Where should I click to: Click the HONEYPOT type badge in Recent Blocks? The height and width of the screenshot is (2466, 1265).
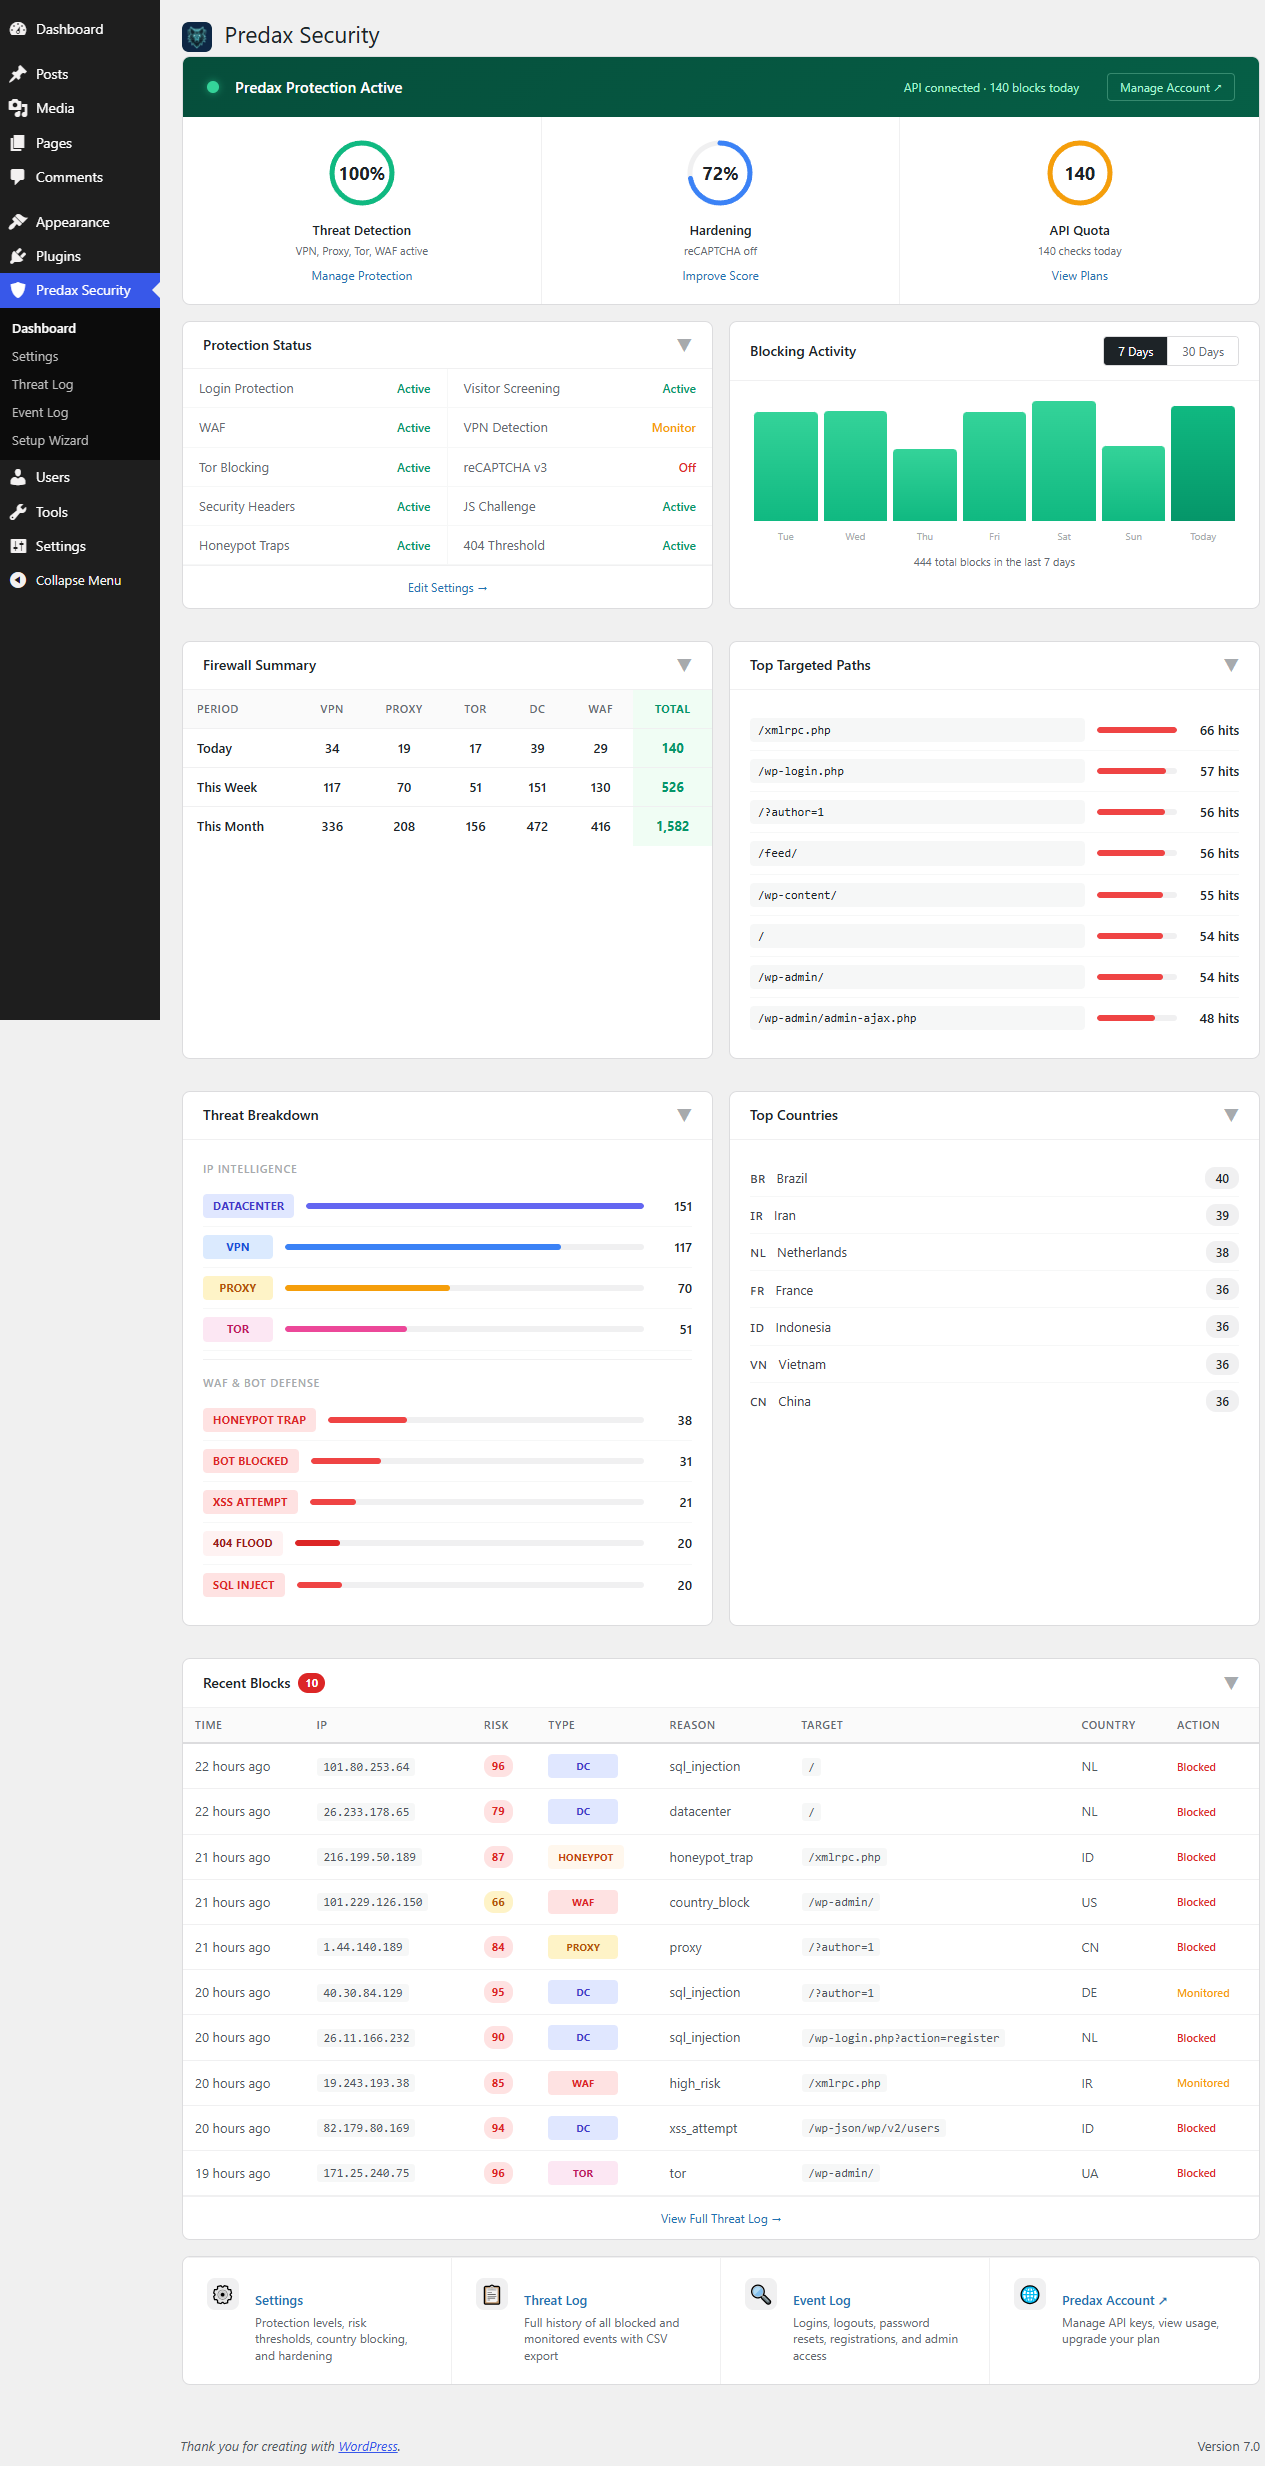[586, 1857]
